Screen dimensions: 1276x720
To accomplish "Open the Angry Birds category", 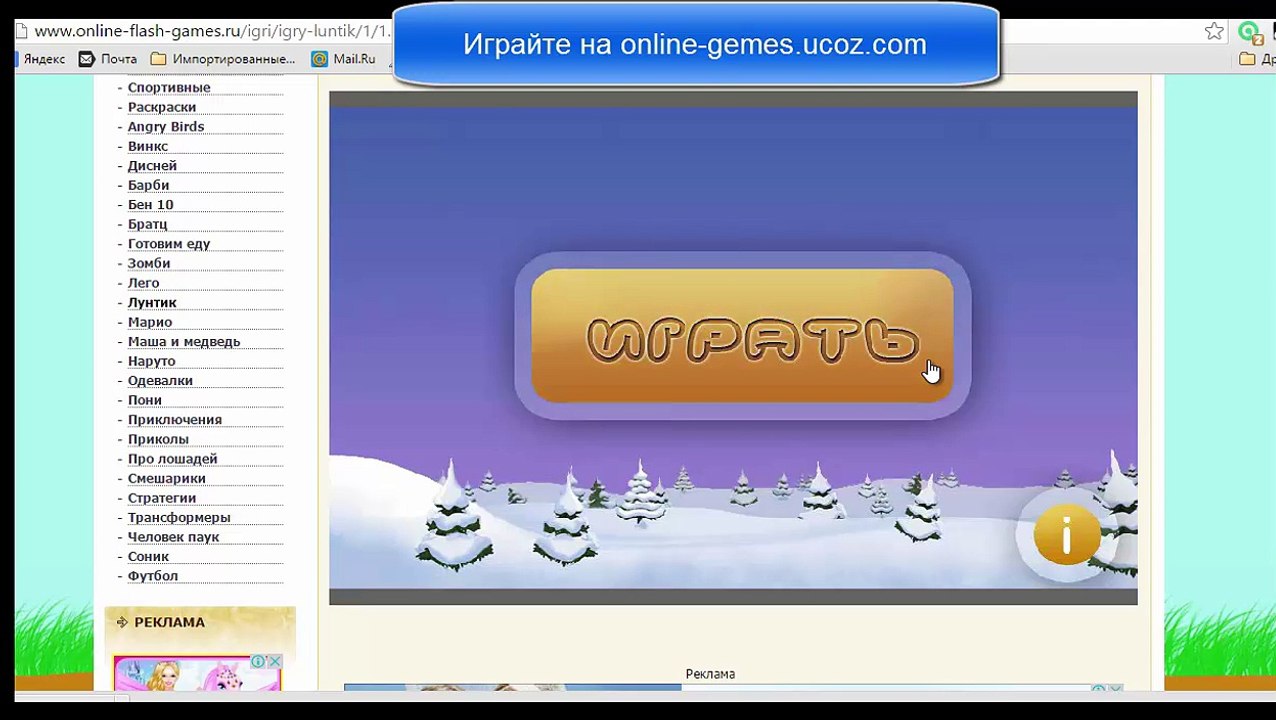I will pos(166,127).
